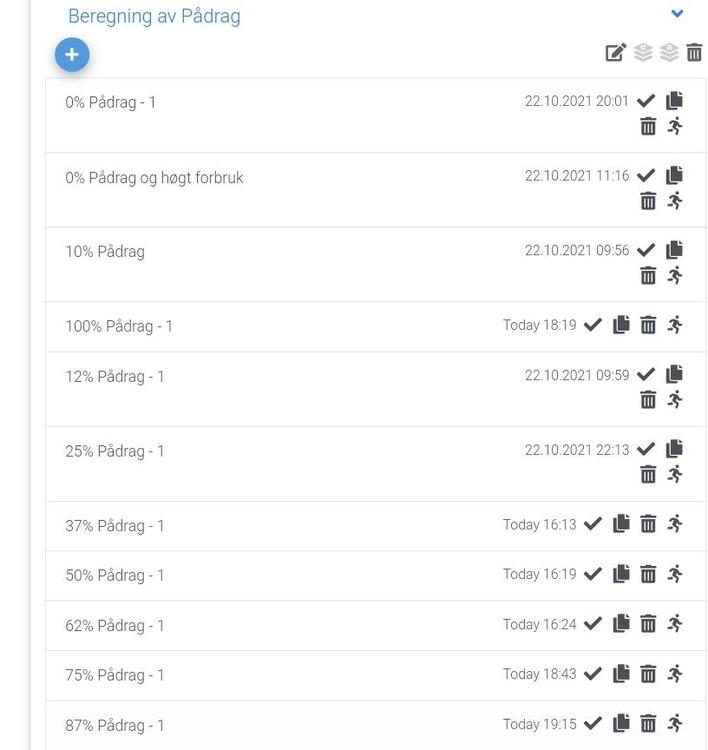This screenshot has height=750, width=708.
Task: Open the '12% Pådrag - 1' item
Action: (115, 377)
